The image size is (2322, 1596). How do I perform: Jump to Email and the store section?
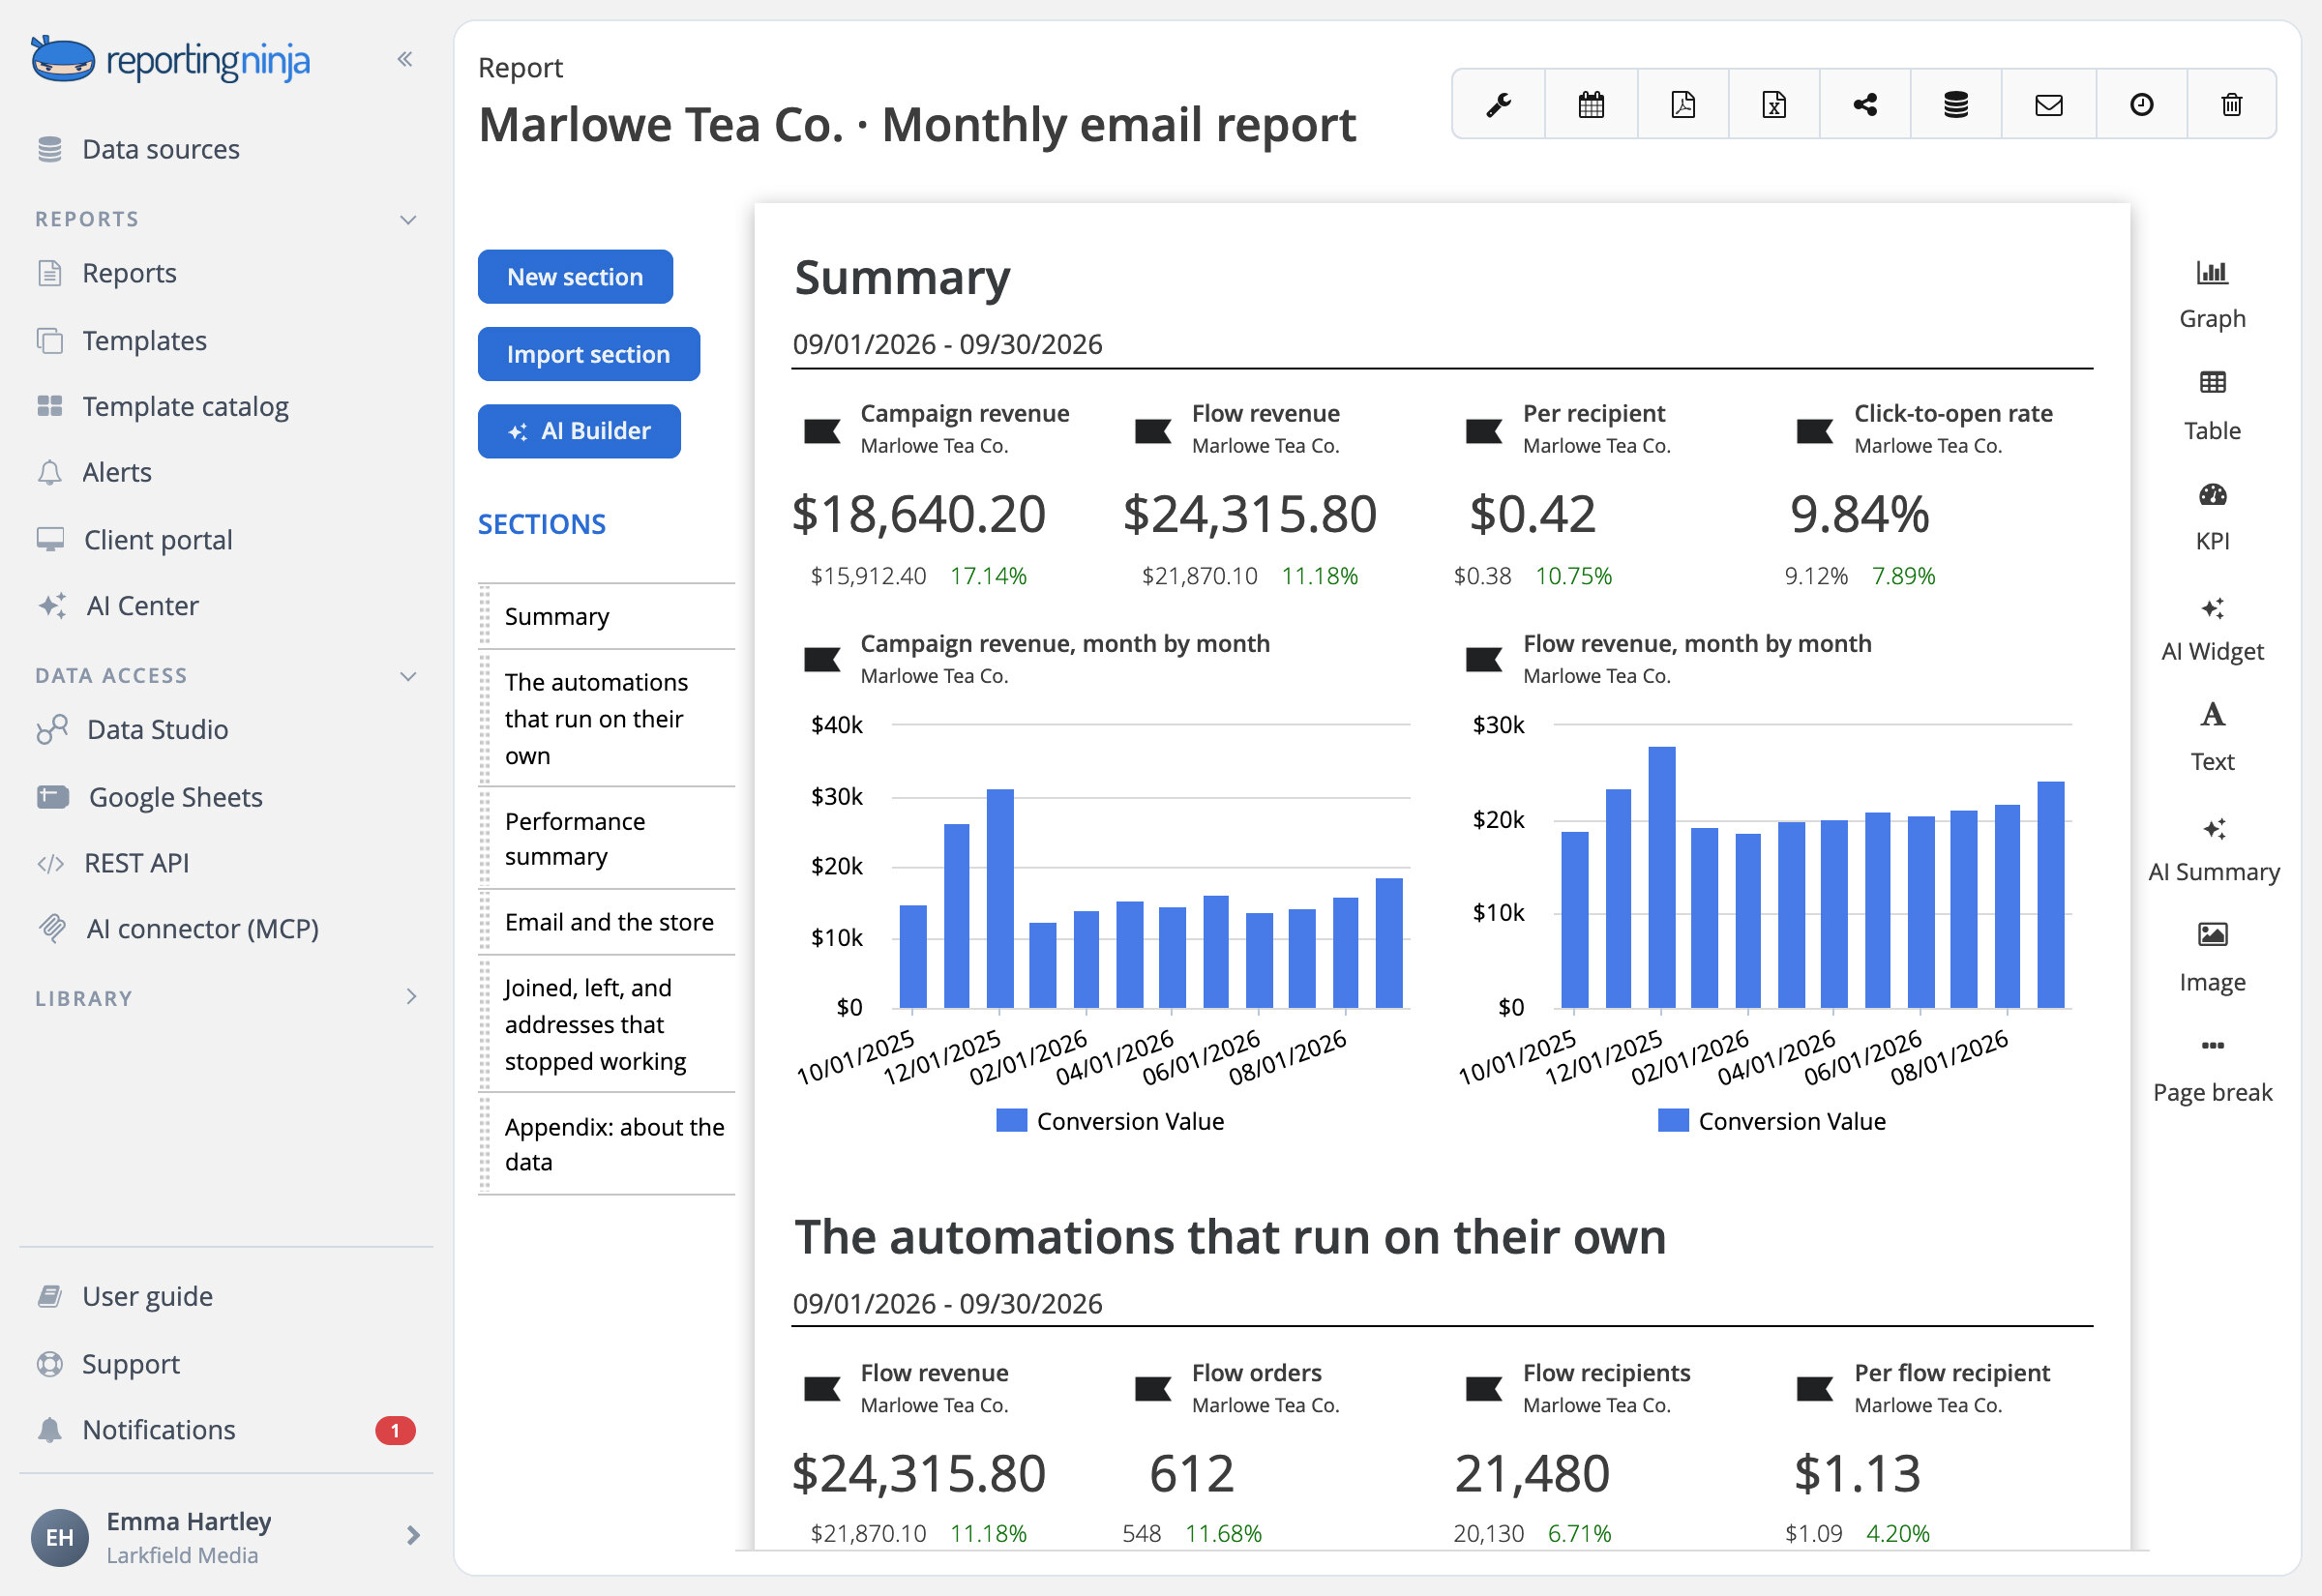(x=607, y=922)
